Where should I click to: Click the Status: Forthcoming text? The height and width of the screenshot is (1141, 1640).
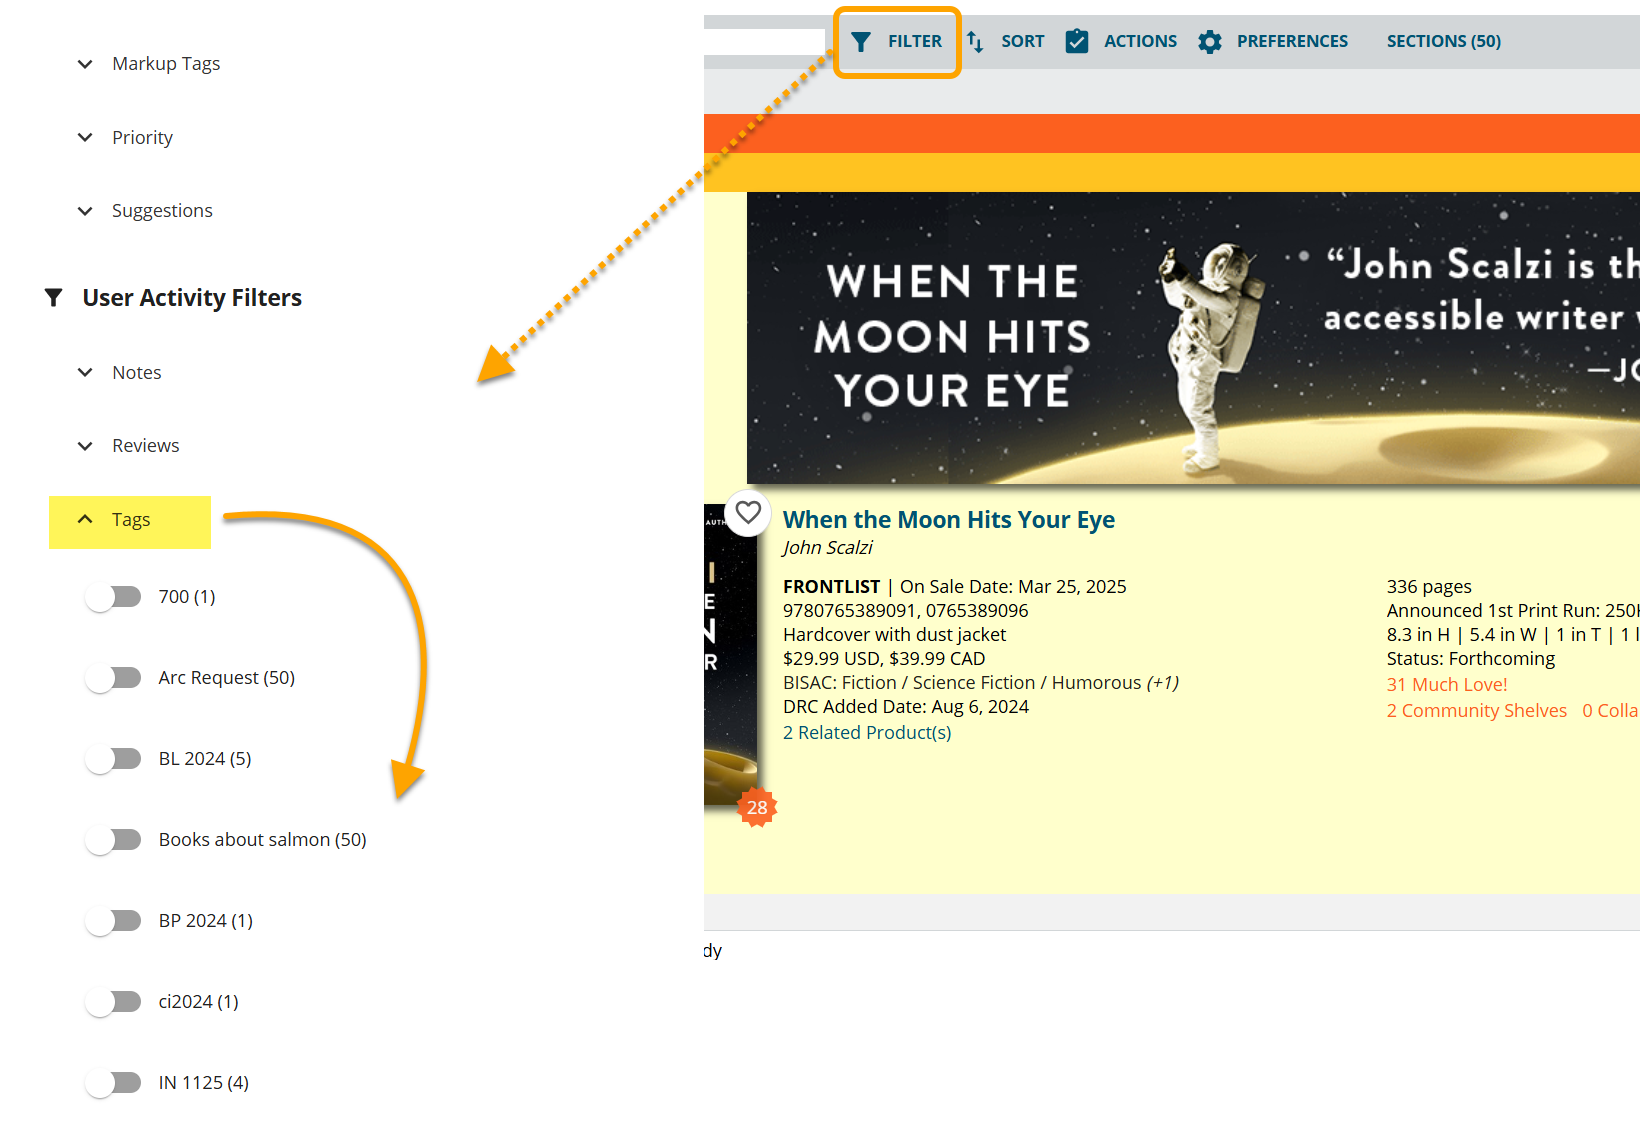(1470, 659)
